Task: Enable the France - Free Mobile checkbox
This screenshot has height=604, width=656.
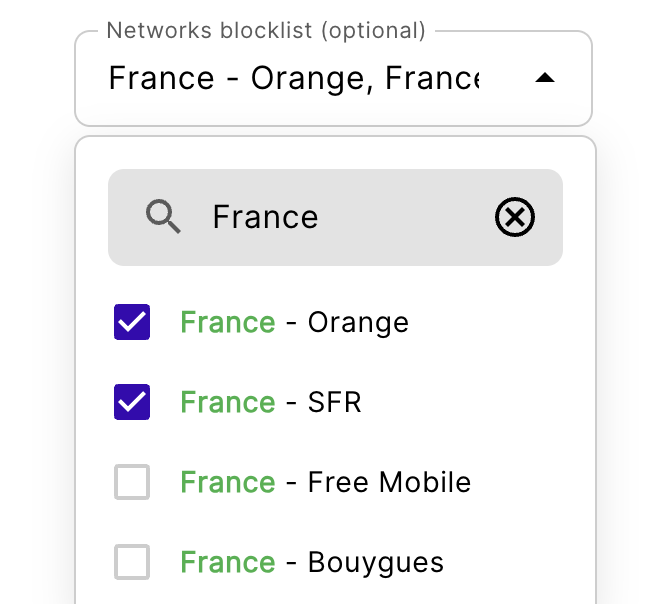Action: (x=132, y=482)
